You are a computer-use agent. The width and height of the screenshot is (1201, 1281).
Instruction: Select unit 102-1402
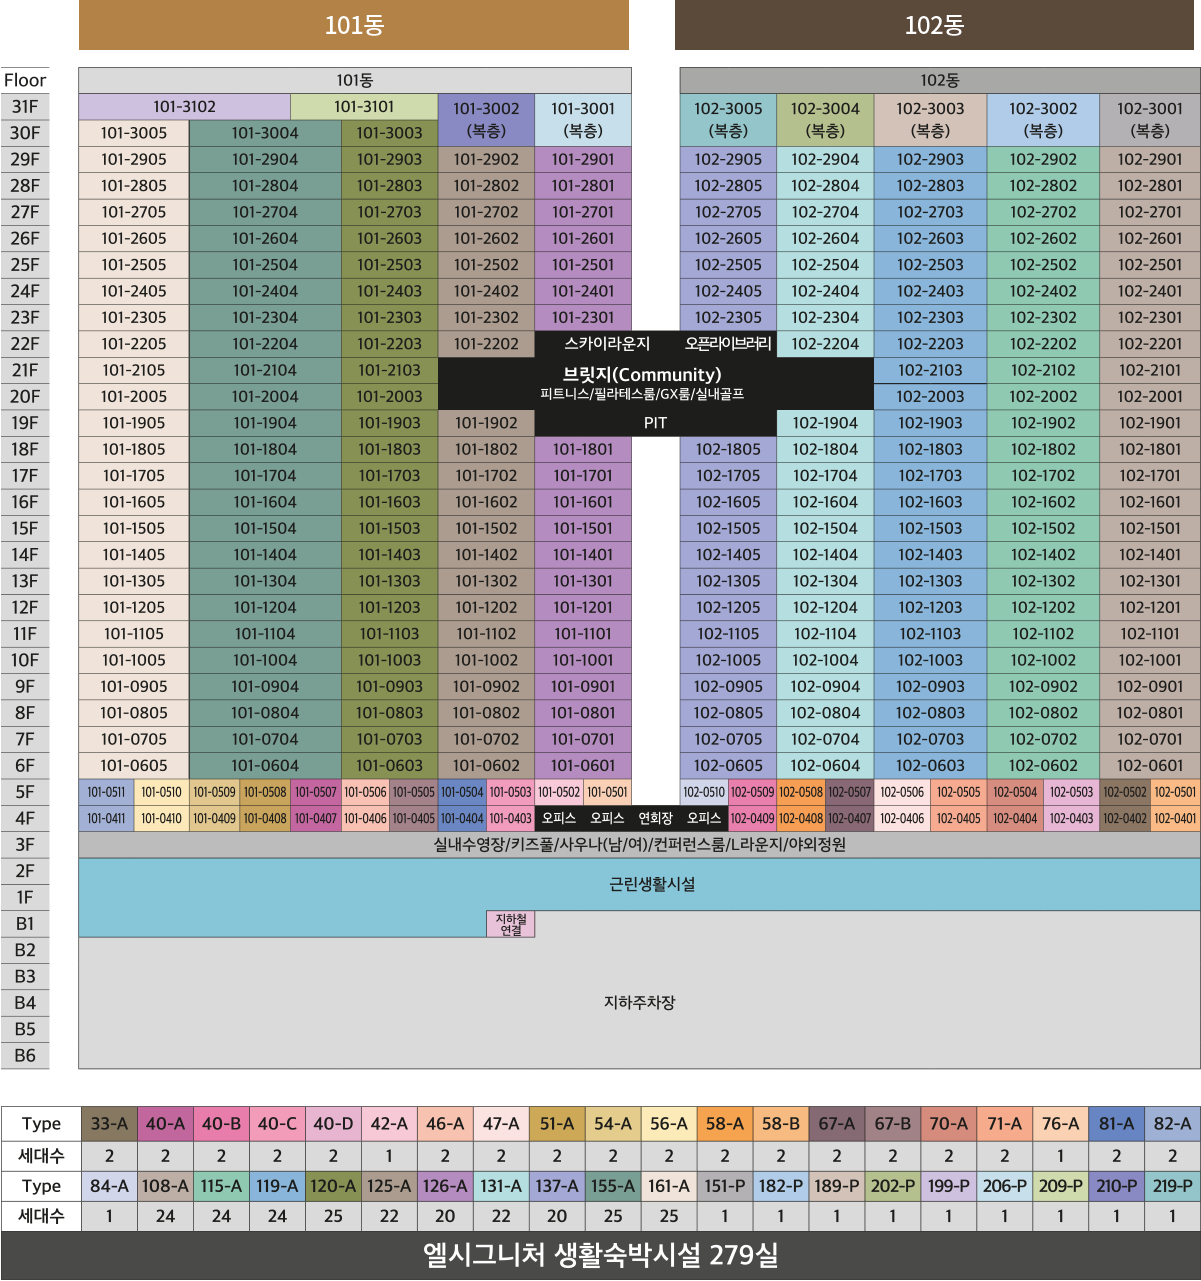[x=1043, y=555]
